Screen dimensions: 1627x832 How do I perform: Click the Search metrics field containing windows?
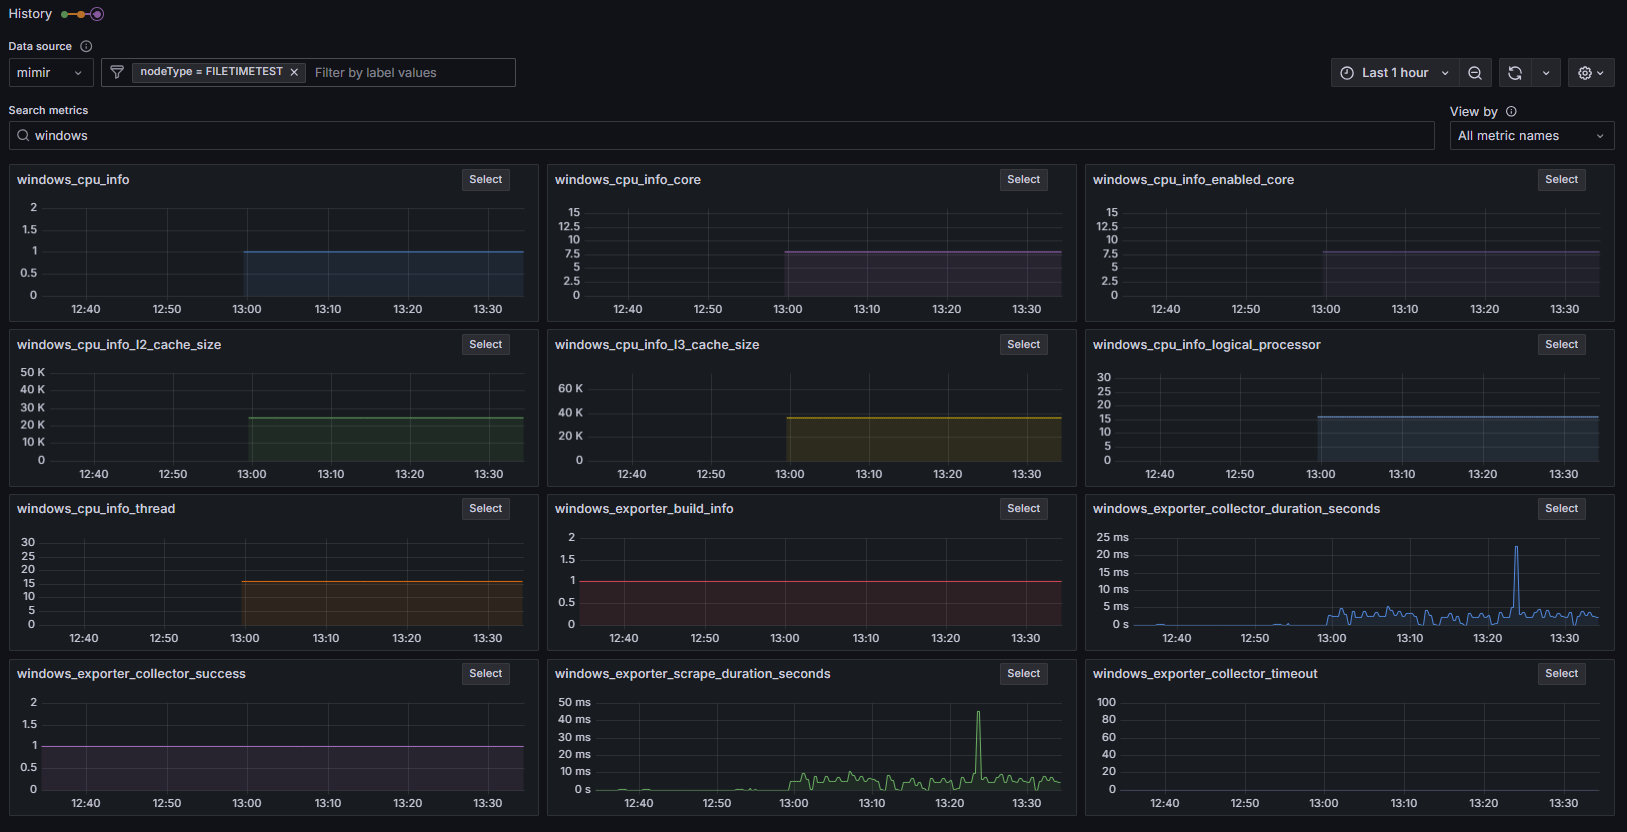721,136
